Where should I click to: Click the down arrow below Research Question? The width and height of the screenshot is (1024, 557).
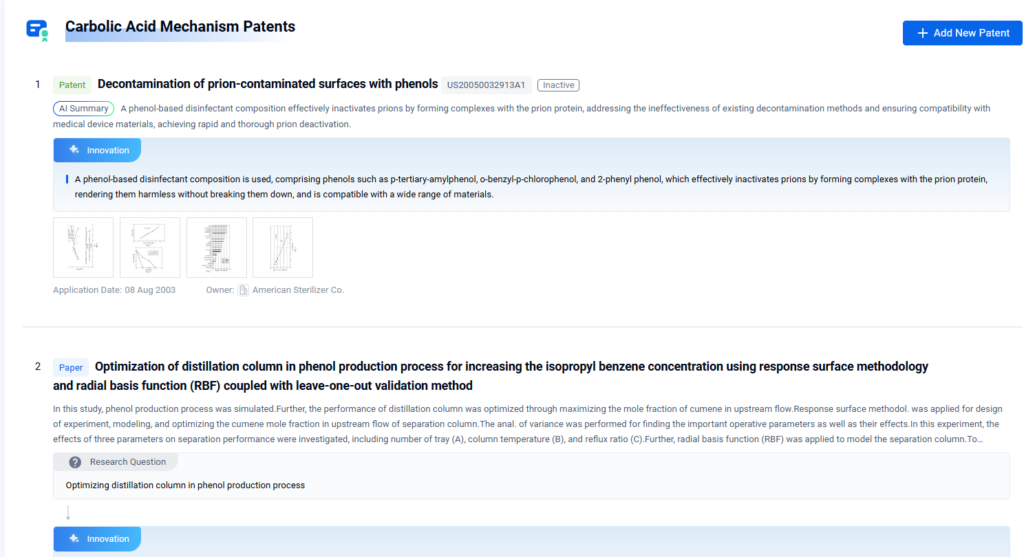[68, 513]
